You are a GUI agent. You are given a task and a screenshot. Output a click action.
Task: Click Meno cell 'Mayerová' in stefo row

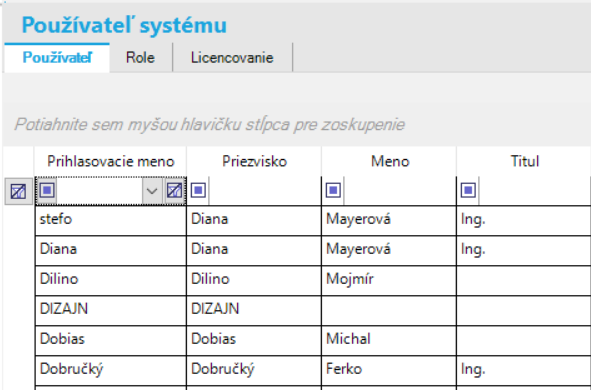click(389, 220)
